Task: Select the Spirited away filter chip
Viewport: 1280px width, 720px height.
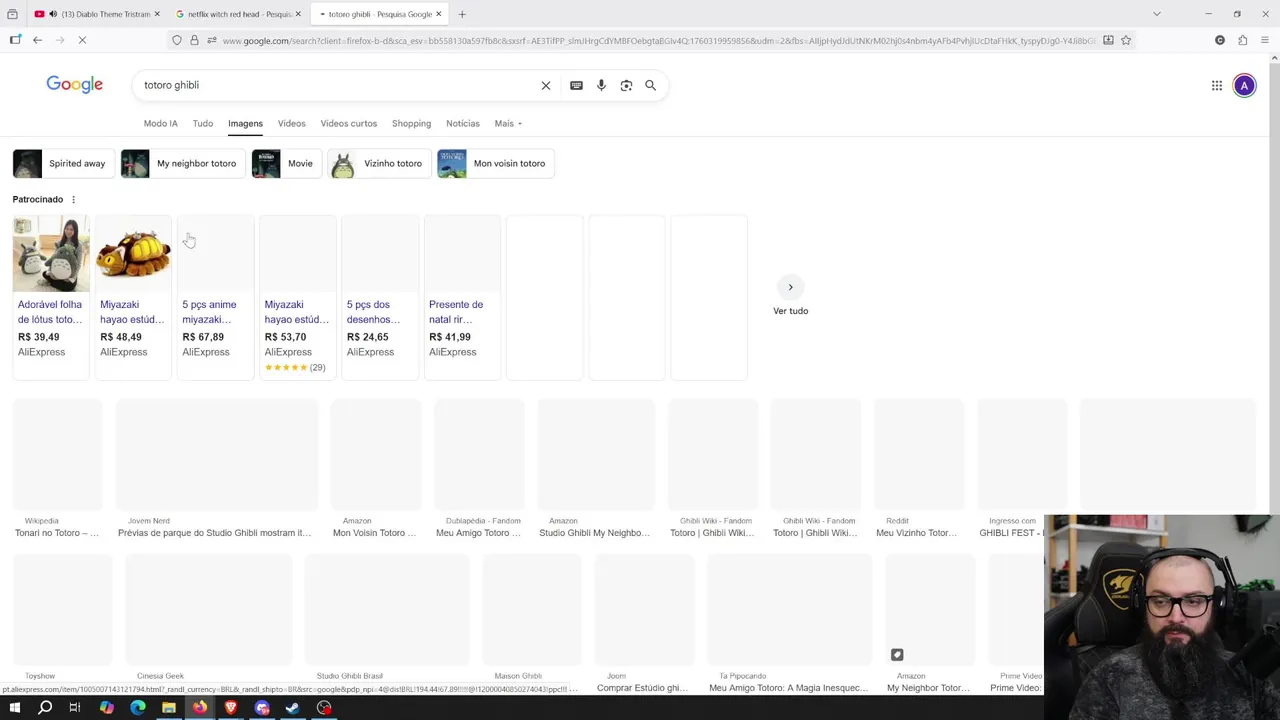Action: [x=63, y=163]
